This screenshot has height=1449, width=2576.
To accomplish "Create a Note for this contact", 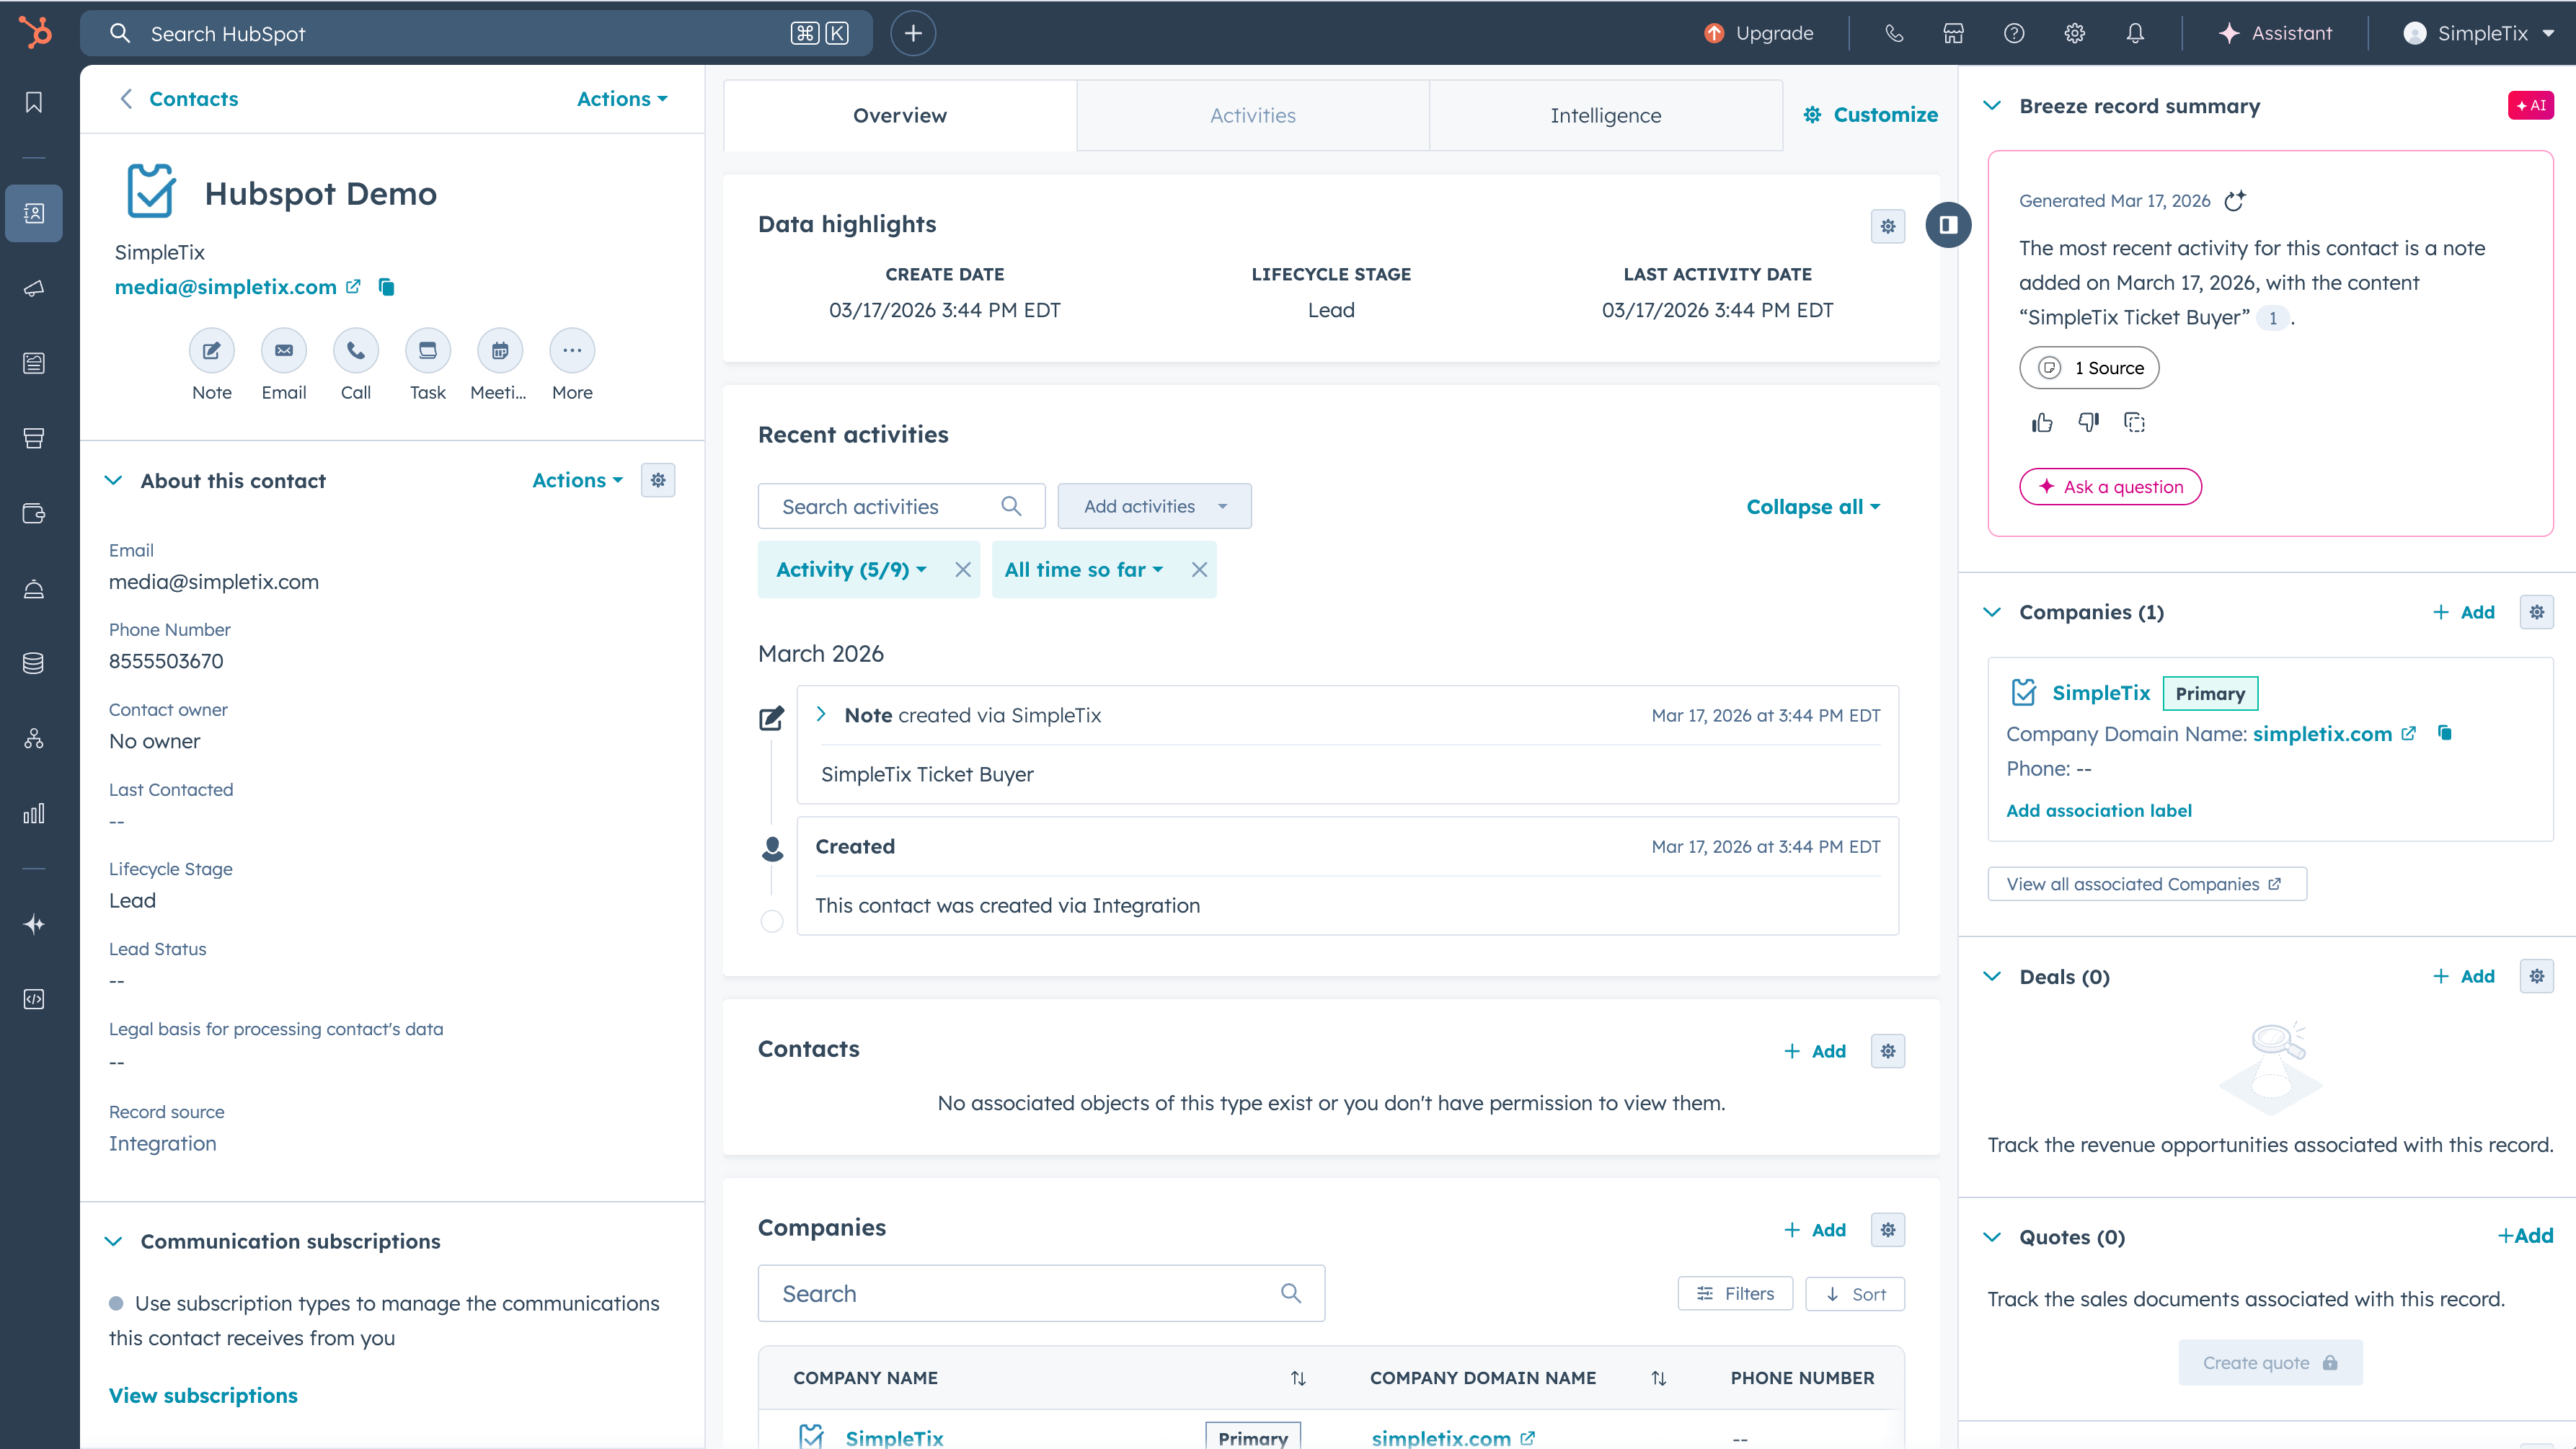I will click(211, 351).
